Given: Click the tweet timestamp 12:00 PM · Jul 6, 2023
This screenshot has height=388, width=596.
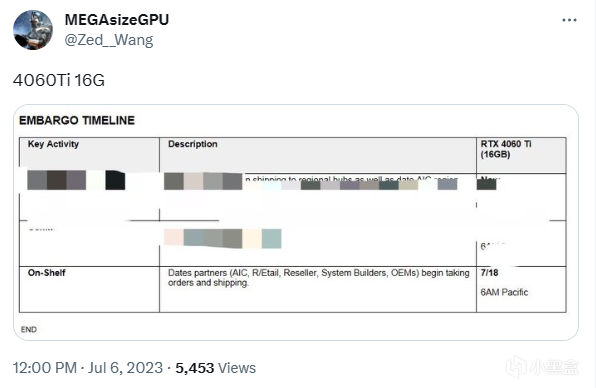Looking at the screenshot, I should (x=88, y=368).
